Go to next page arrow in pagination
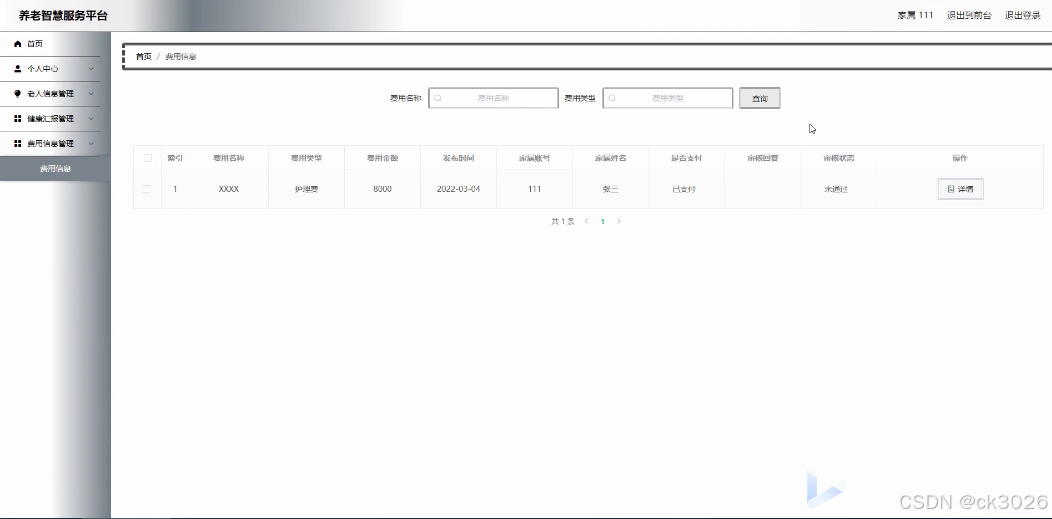This screenshot has height=519, width=1052. 619,221
